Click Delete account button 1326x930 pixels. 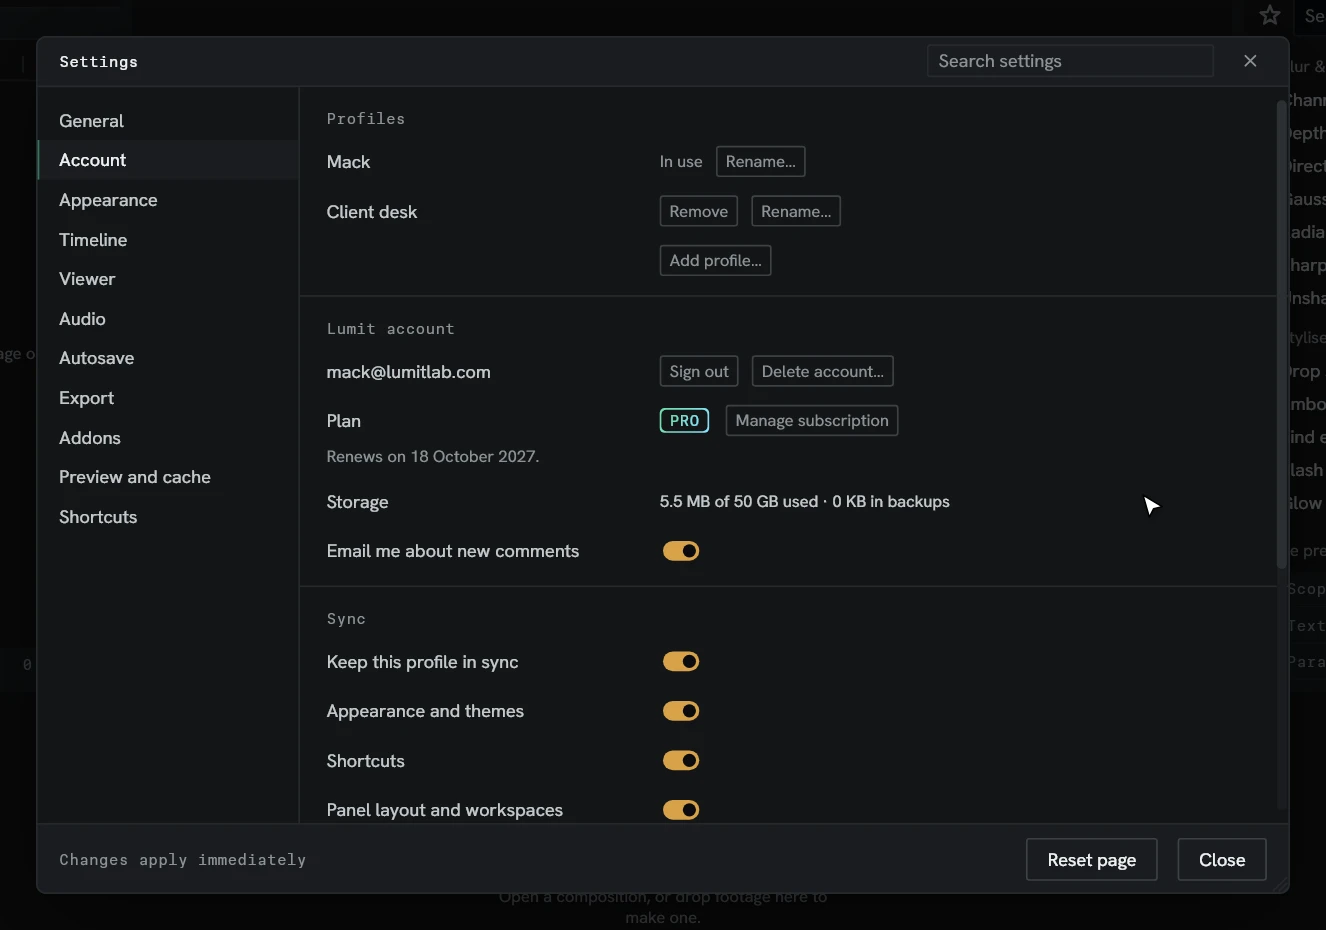[822, 371]
